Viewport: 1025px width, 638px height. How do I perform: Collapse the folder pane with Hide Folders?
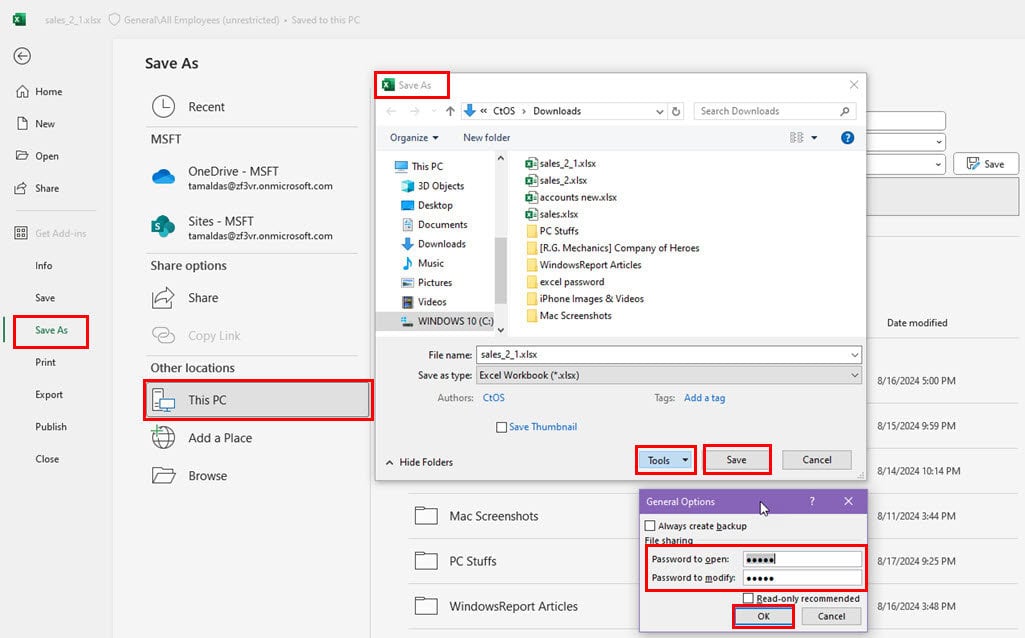click(419, 462)
